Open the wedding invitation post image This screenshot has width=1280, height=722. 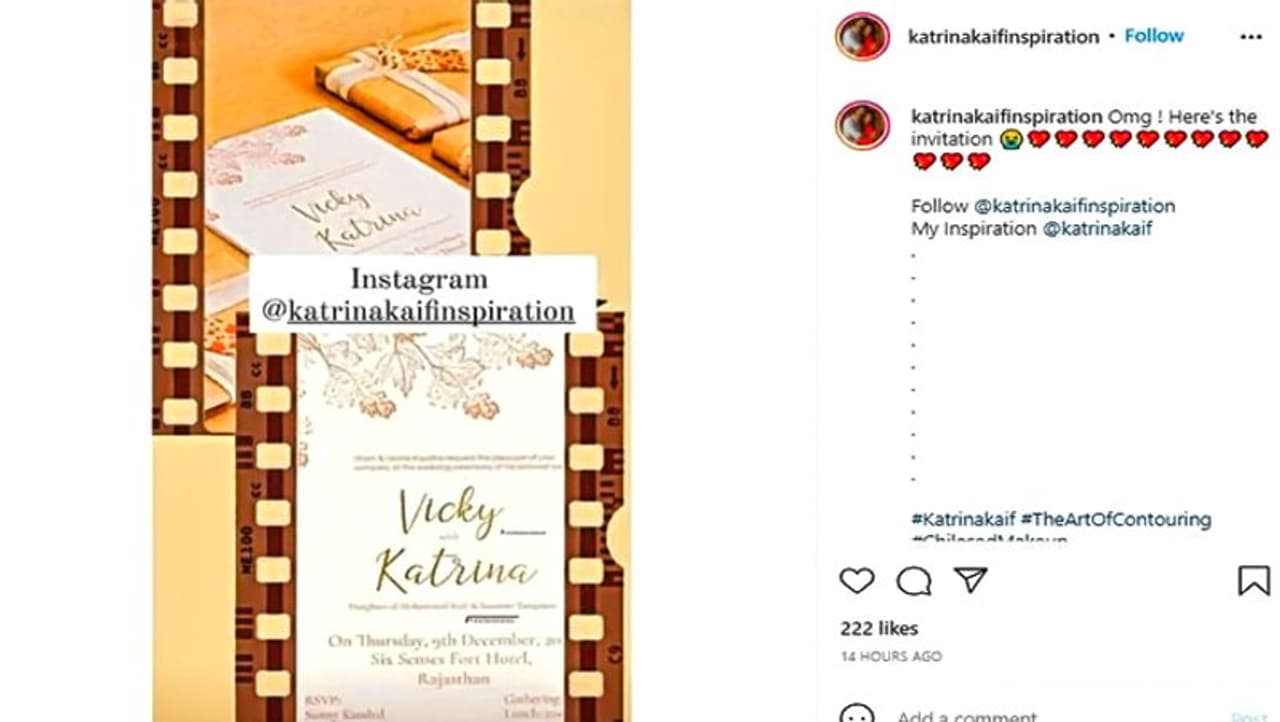point(391,361)
